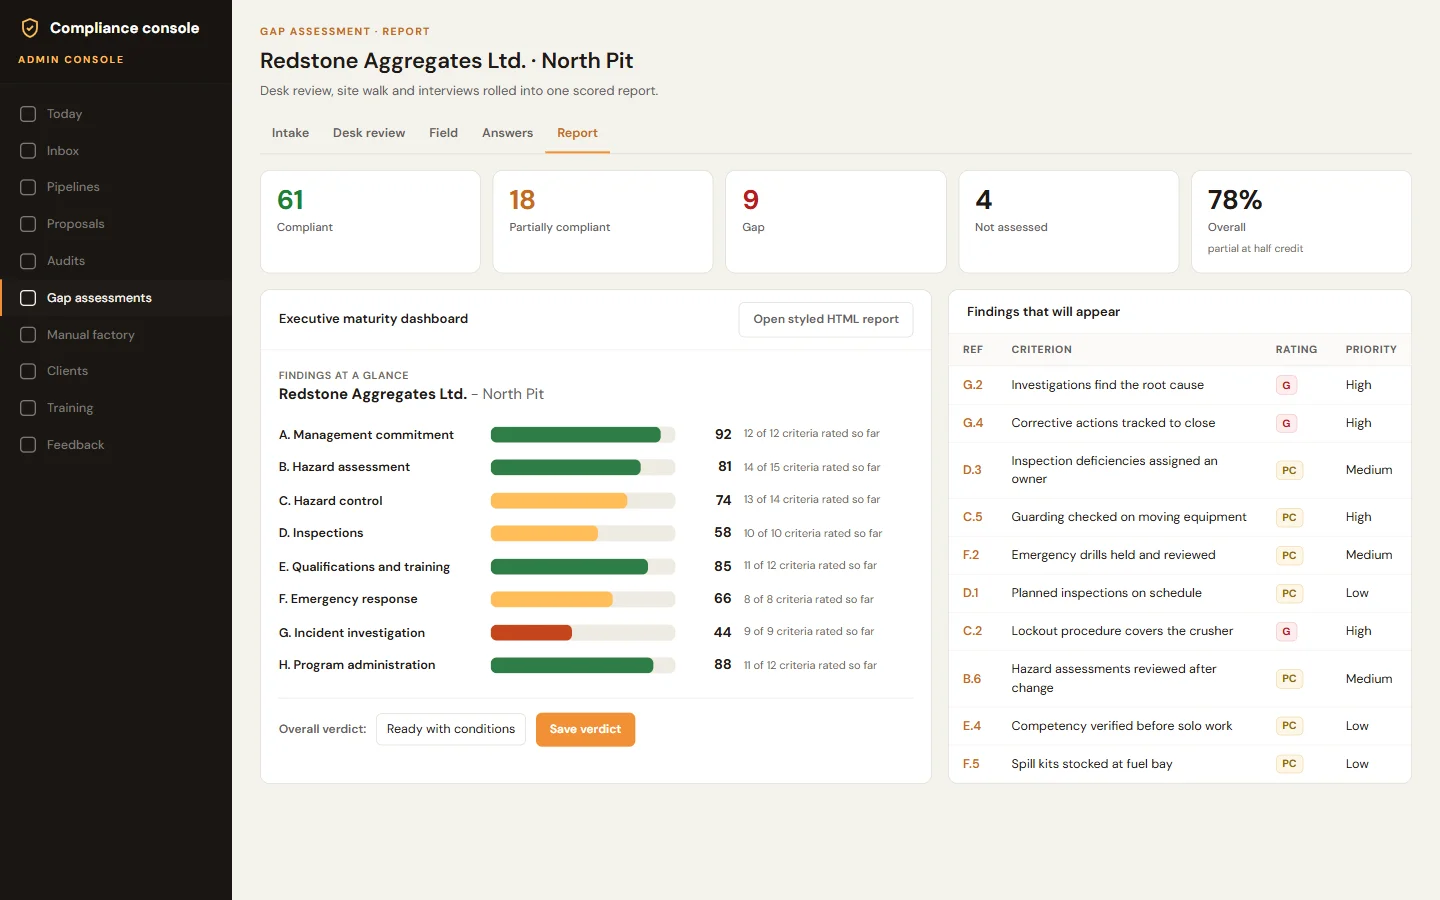Click the Incident investigation progress bar

pyautogui.click(x=583, y=633)
